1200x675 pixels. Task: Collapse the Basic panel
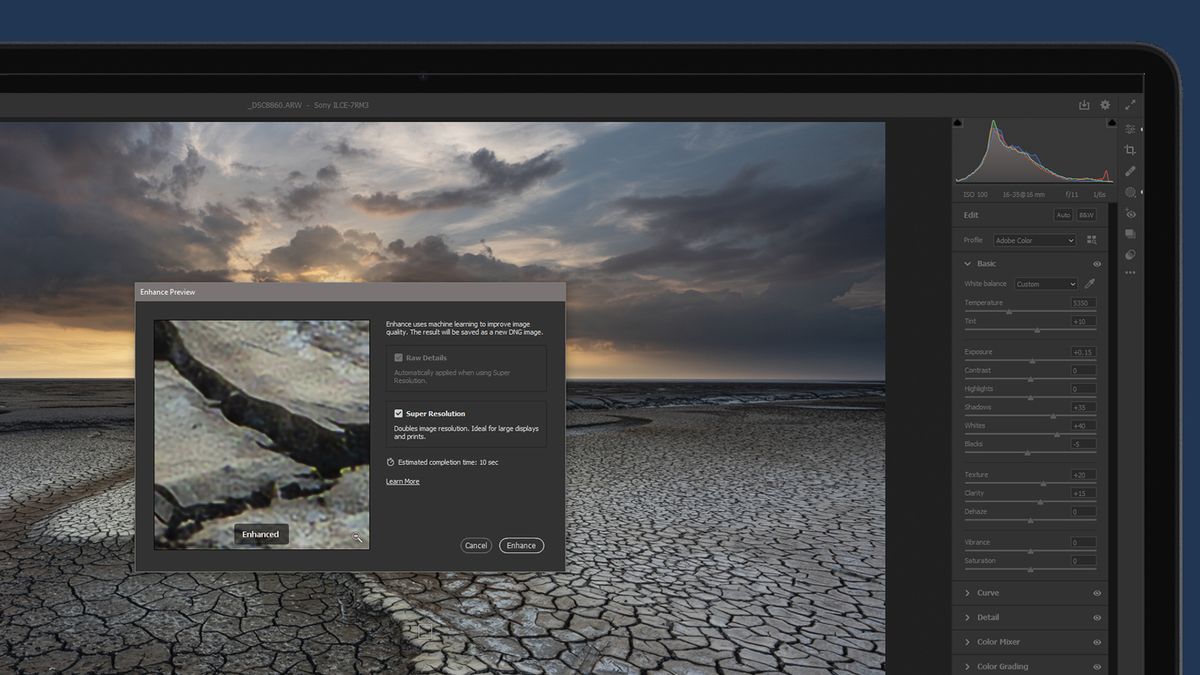coord(967,263)
